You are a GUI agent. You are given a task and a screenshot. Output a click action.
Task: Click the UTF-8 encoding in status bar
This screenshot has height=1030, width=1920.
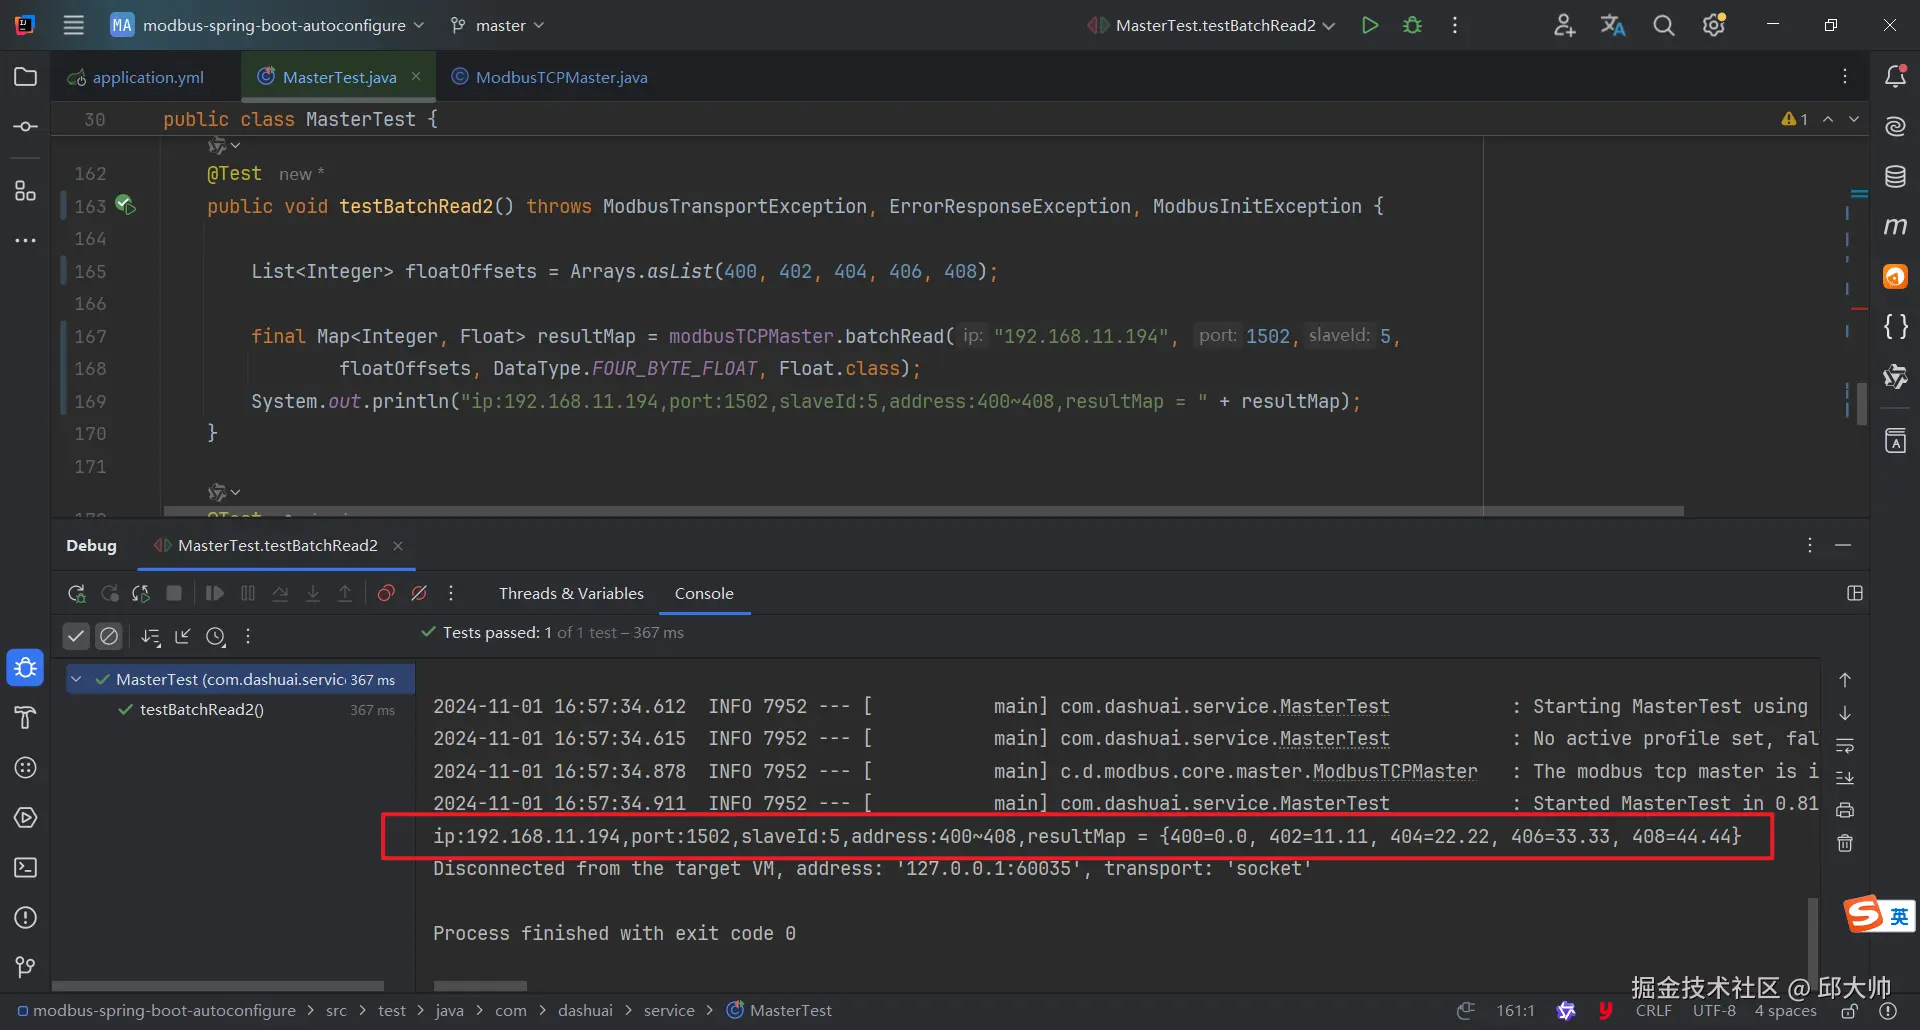point(1714,1011)
